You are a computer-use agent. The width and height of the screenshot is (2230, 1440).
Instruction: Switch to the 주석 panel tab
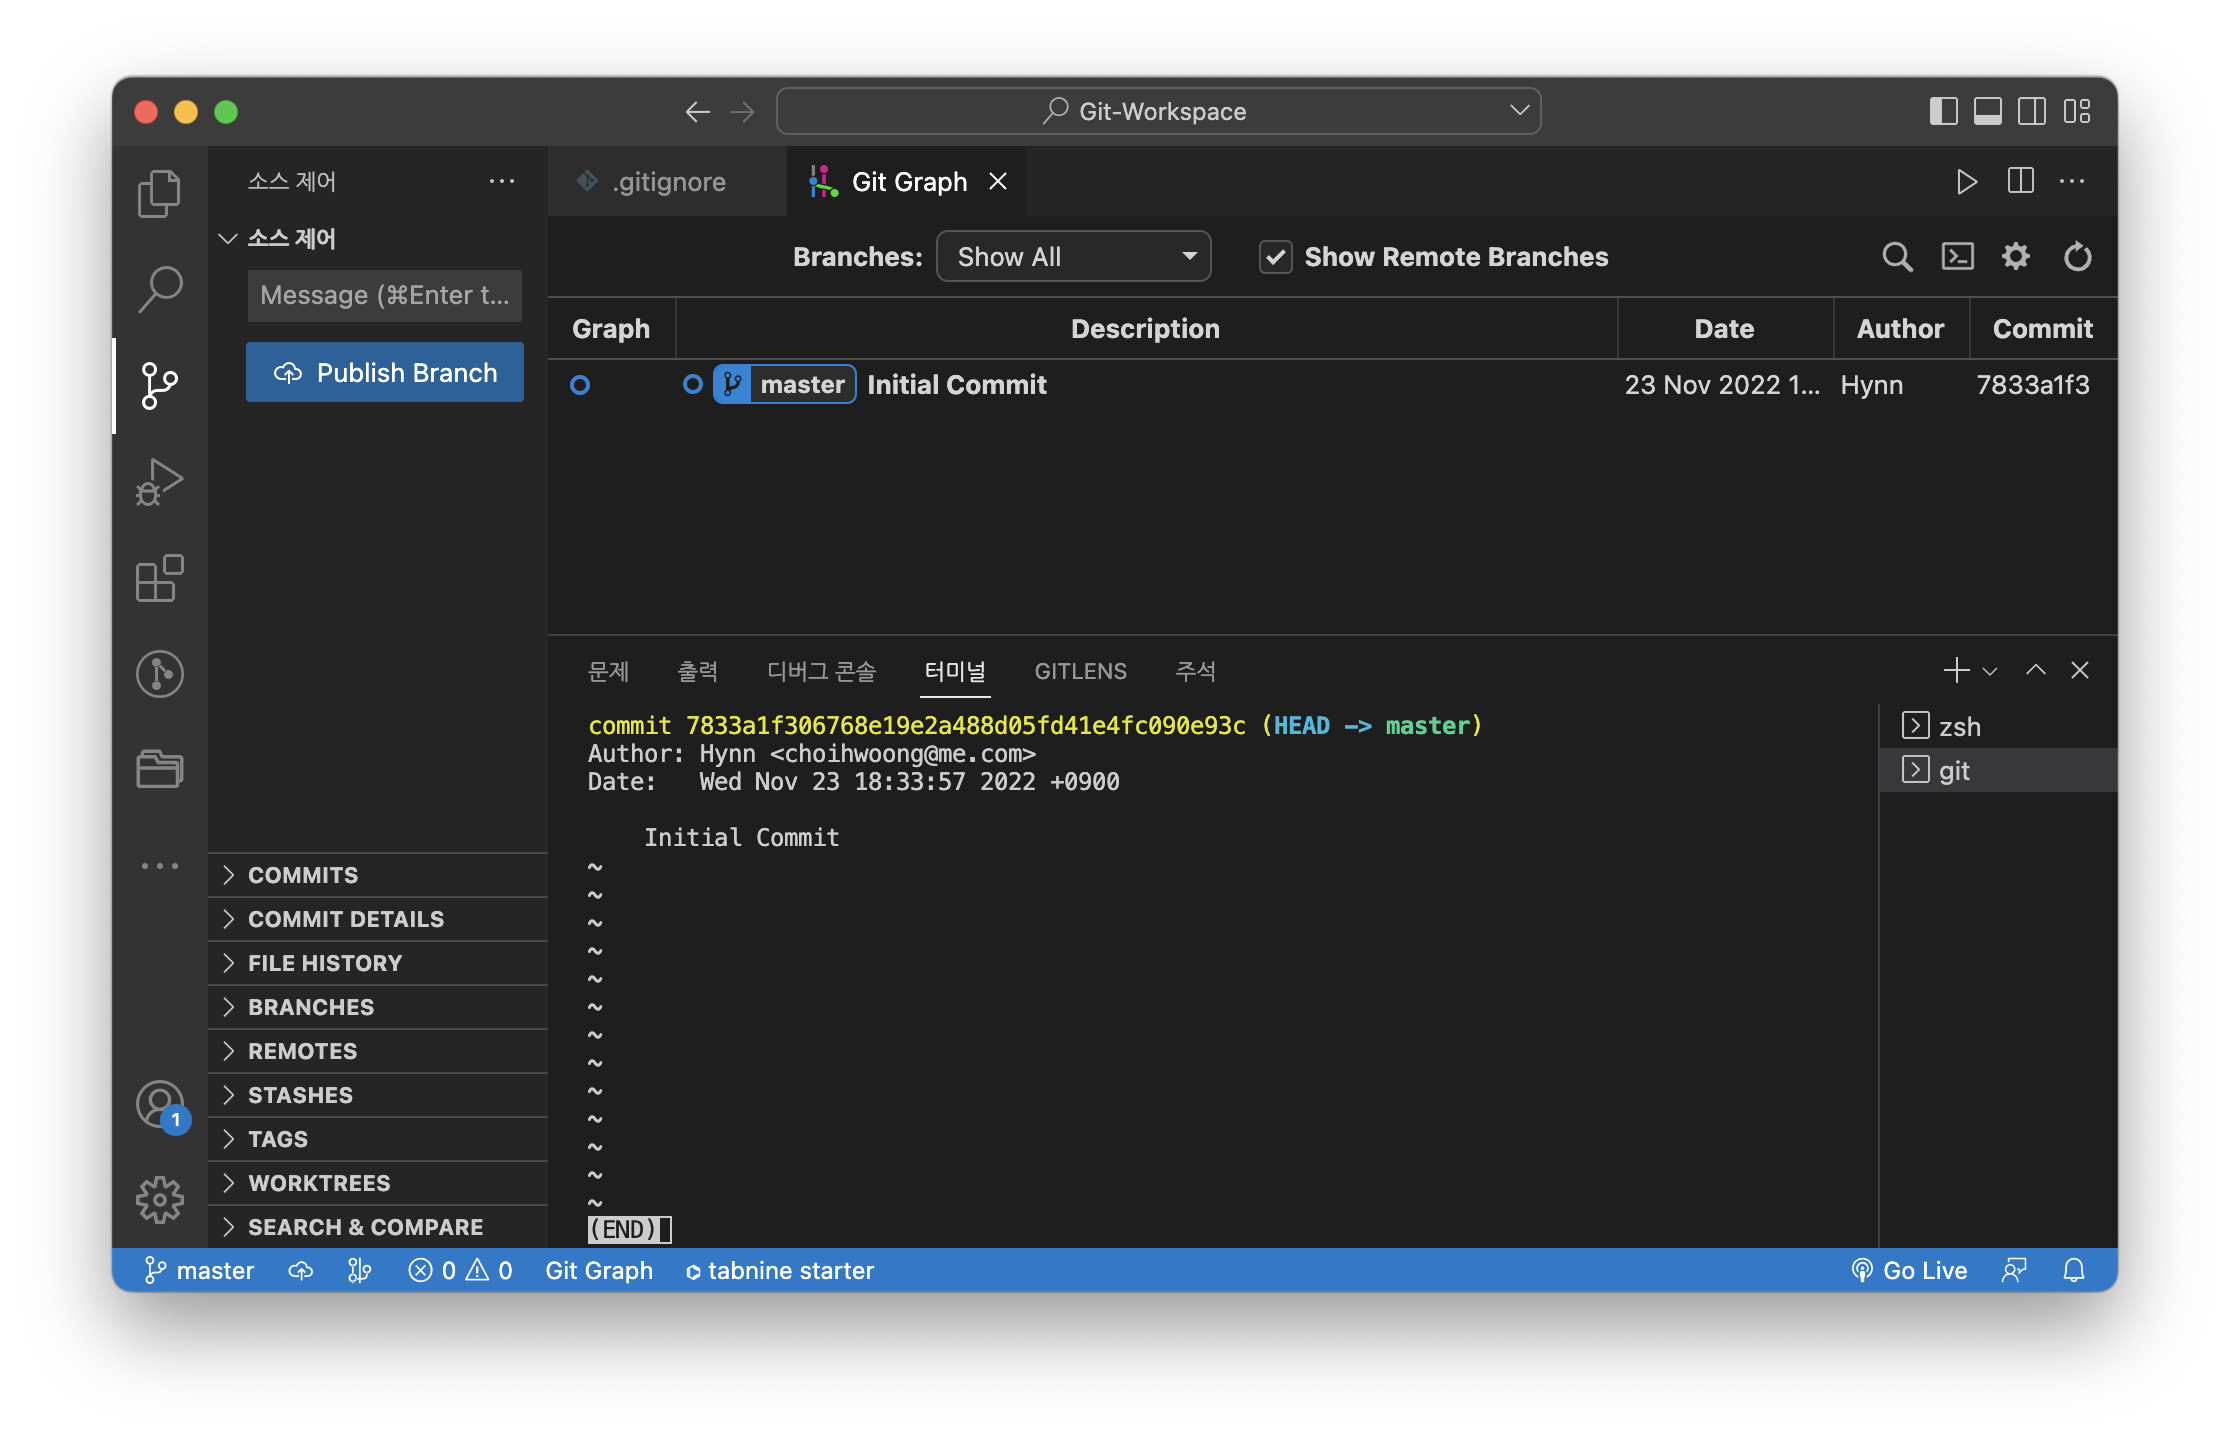[1195, 671]
